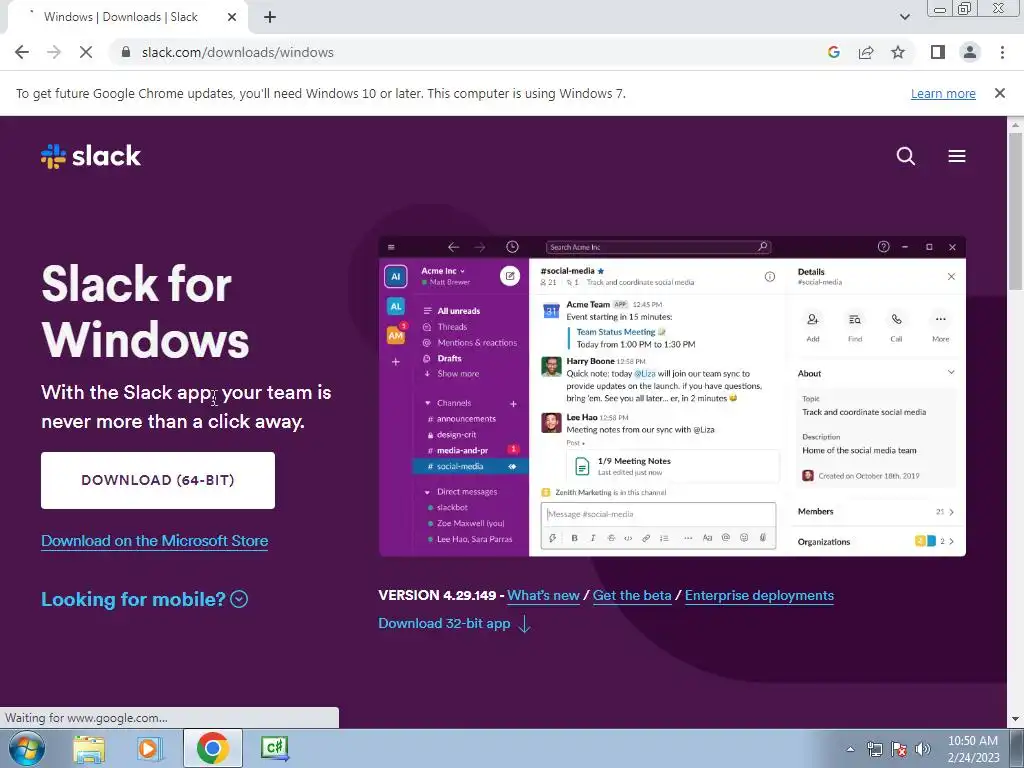The width and height of the screenshot is (1024, 768).
Task: Click the Slack app preview screenshot
Action: coord(672,396)
